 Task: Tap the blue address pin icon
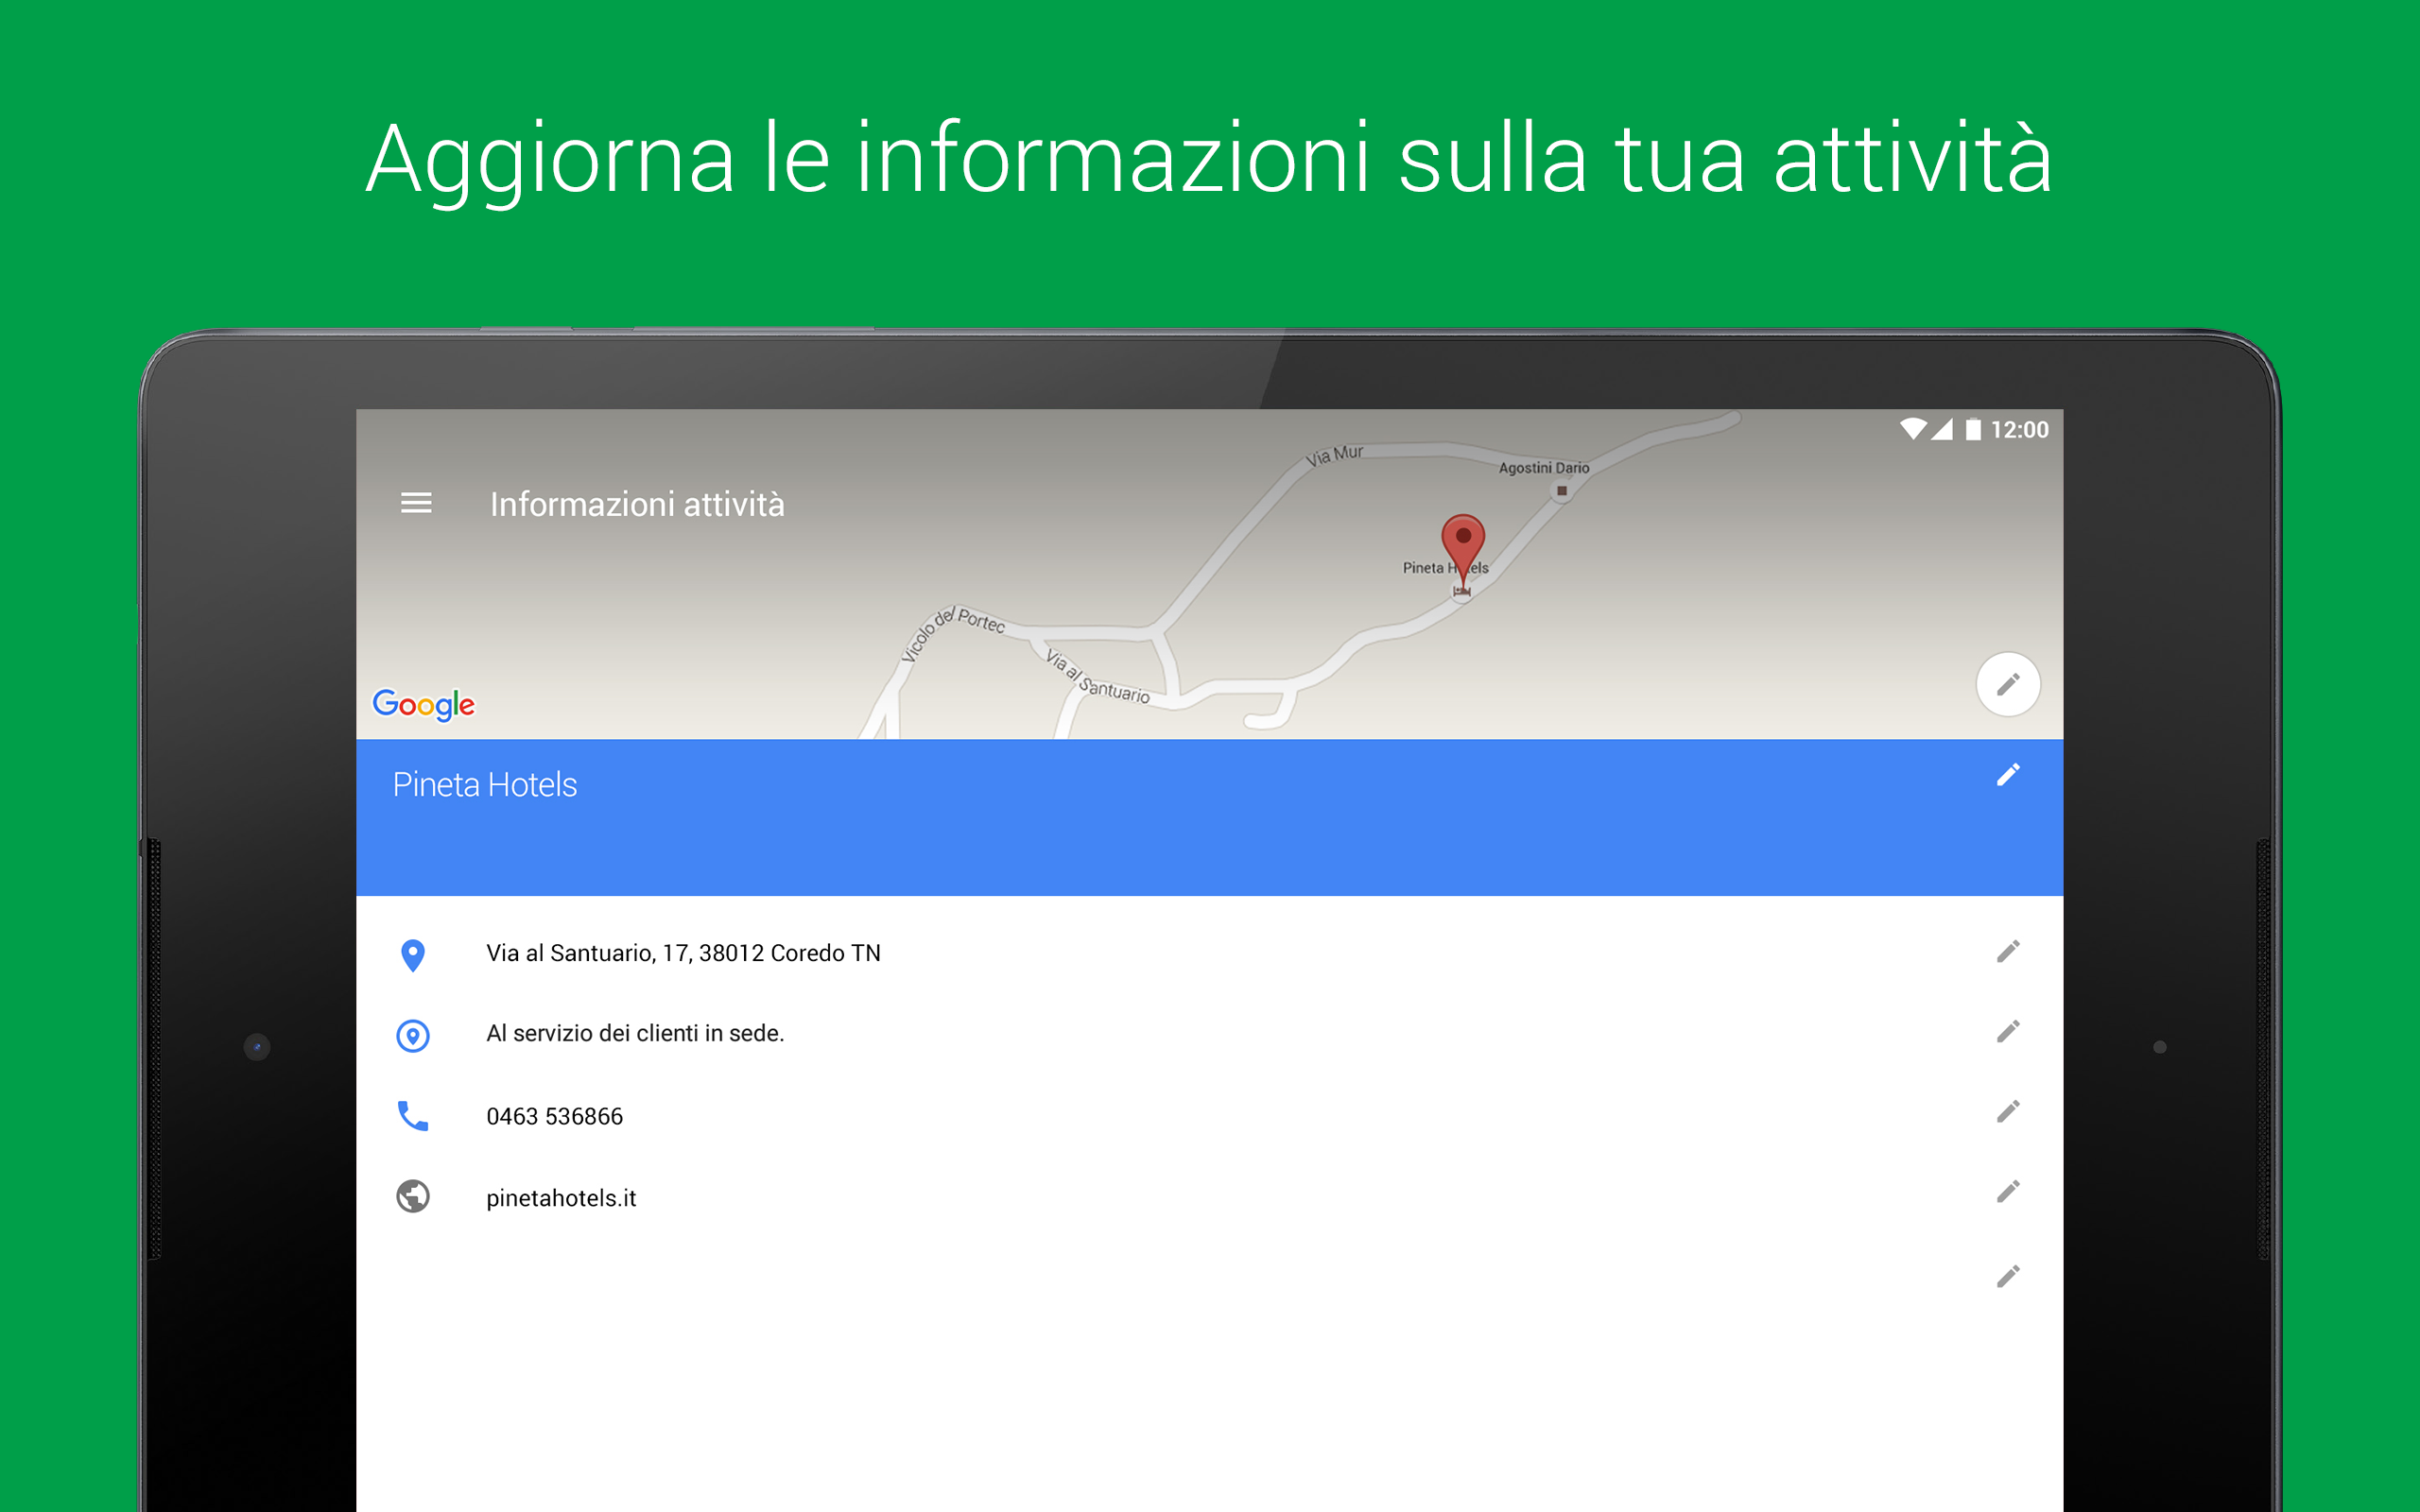click(412, 955)
